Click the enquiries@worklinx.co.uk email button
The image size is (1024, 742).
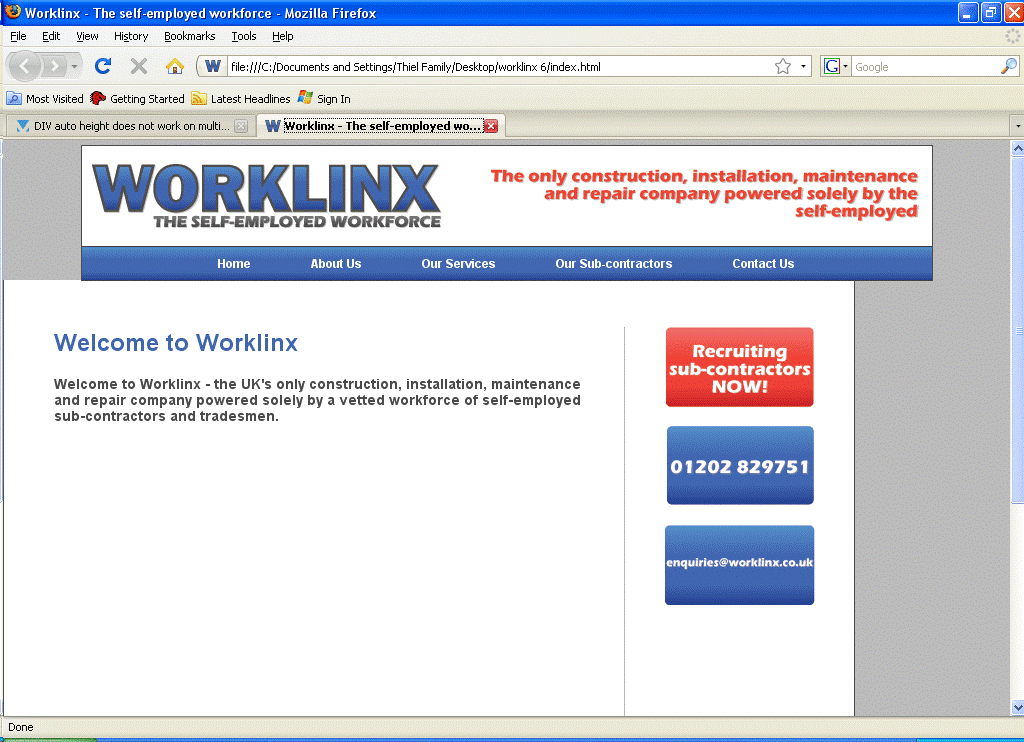tap(740, 565)
